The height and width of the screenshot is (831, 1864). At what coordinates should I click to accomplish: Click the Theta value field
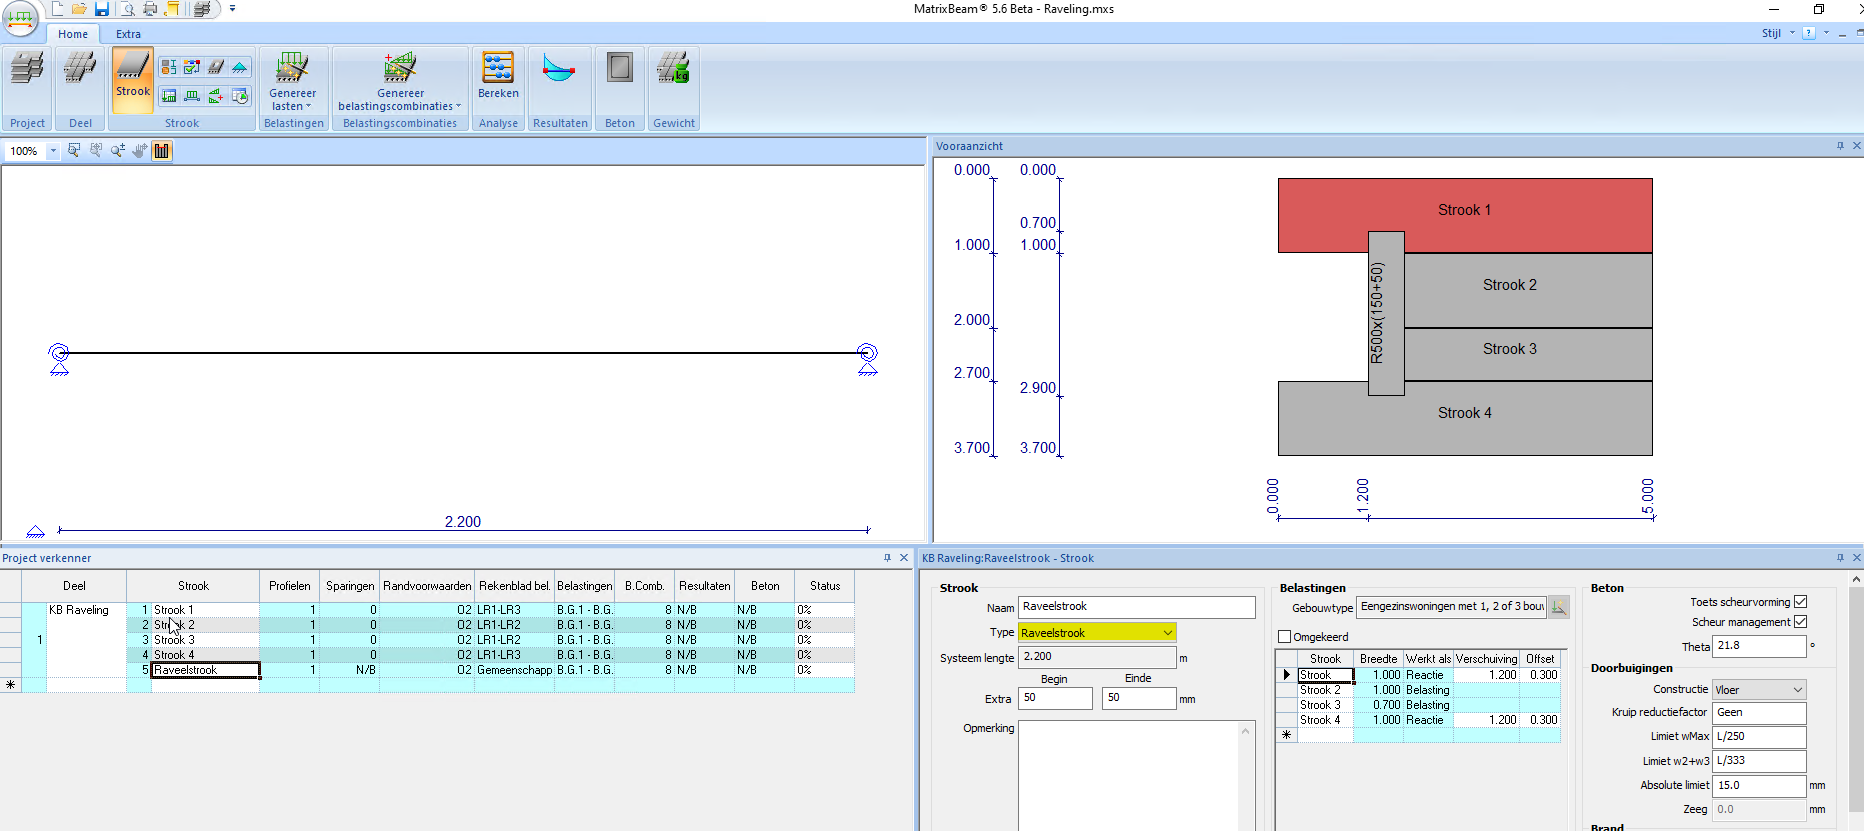coord(1760,646)
